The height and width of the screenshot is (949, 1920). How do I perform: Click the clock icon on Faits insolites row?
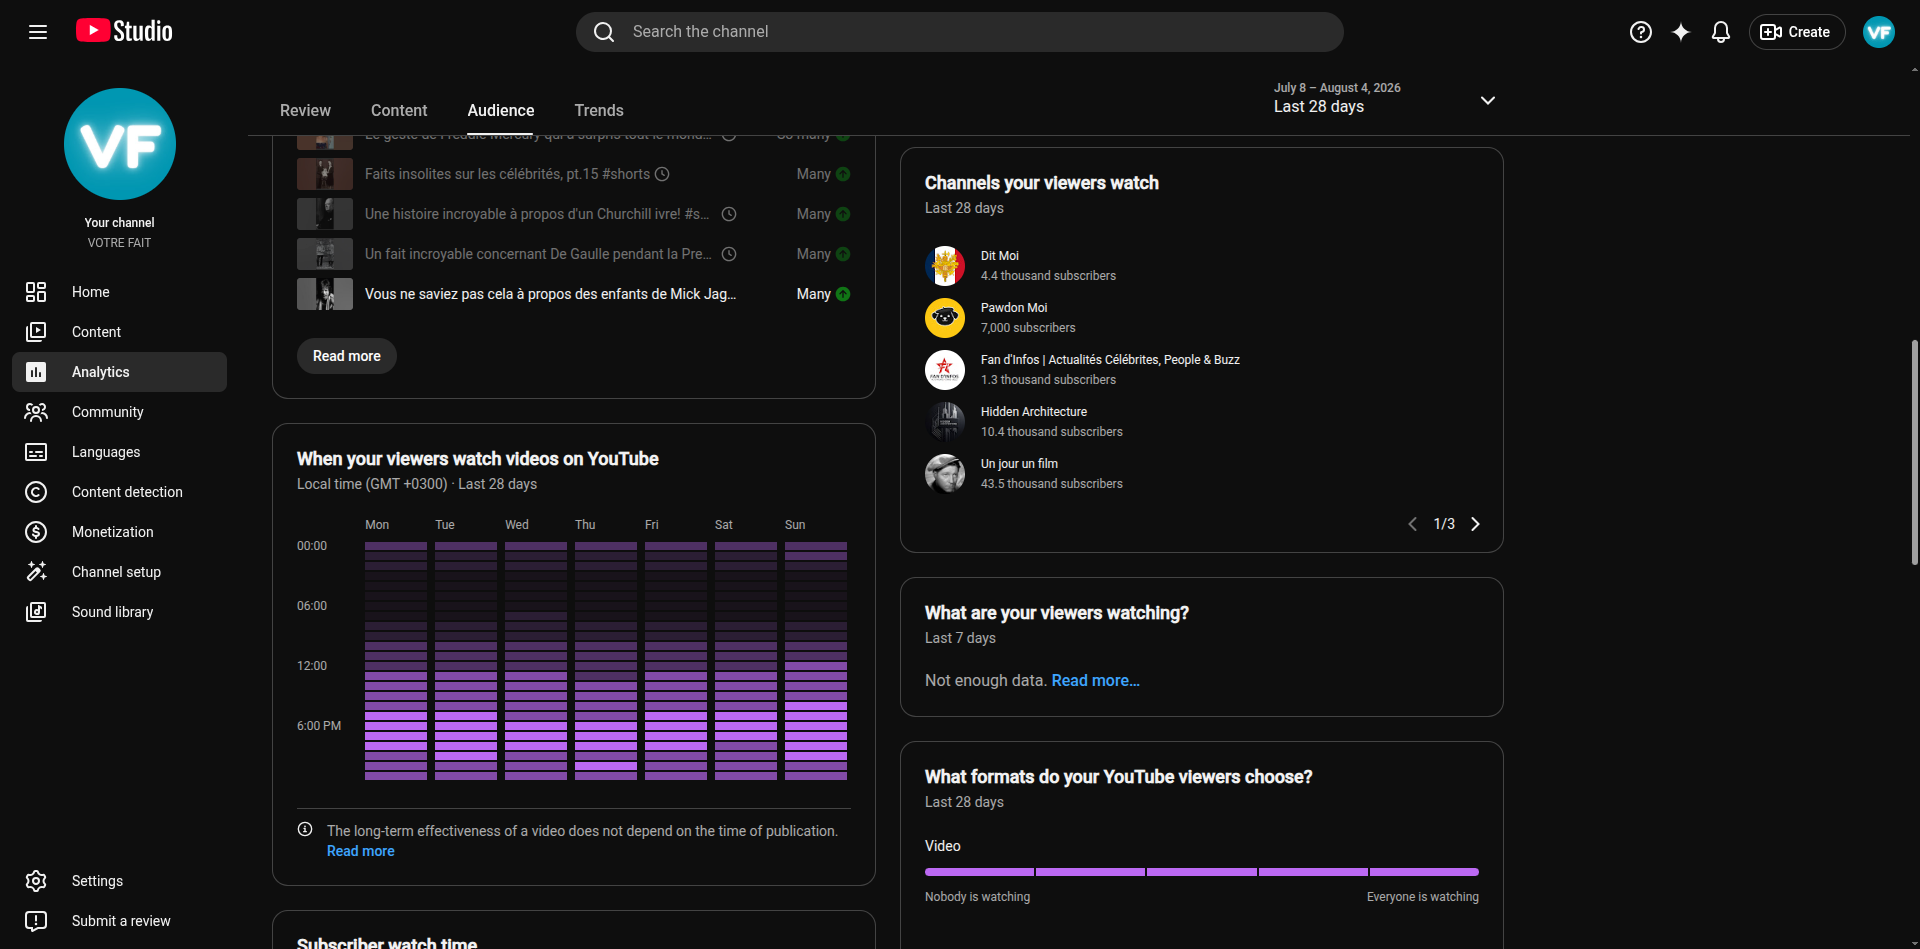pyautogui.click(x=662, y=174)
